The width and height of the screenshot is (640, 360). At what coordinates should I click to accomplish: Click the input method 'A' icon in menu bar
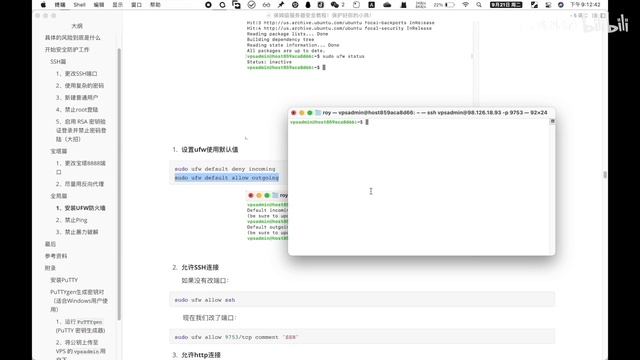(371, 5)
